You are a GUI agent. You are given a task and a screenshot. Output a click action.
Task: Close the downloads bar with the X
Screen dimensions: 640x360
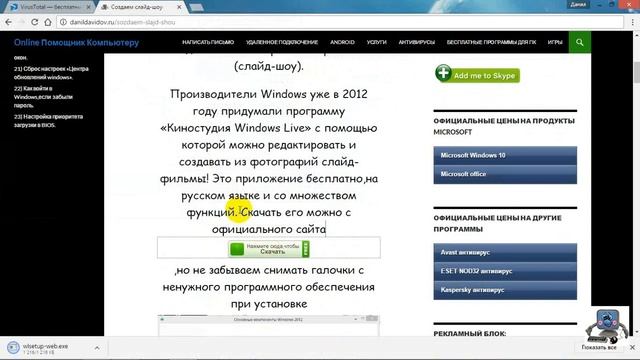pyautogui.click(x=632, y=347)
